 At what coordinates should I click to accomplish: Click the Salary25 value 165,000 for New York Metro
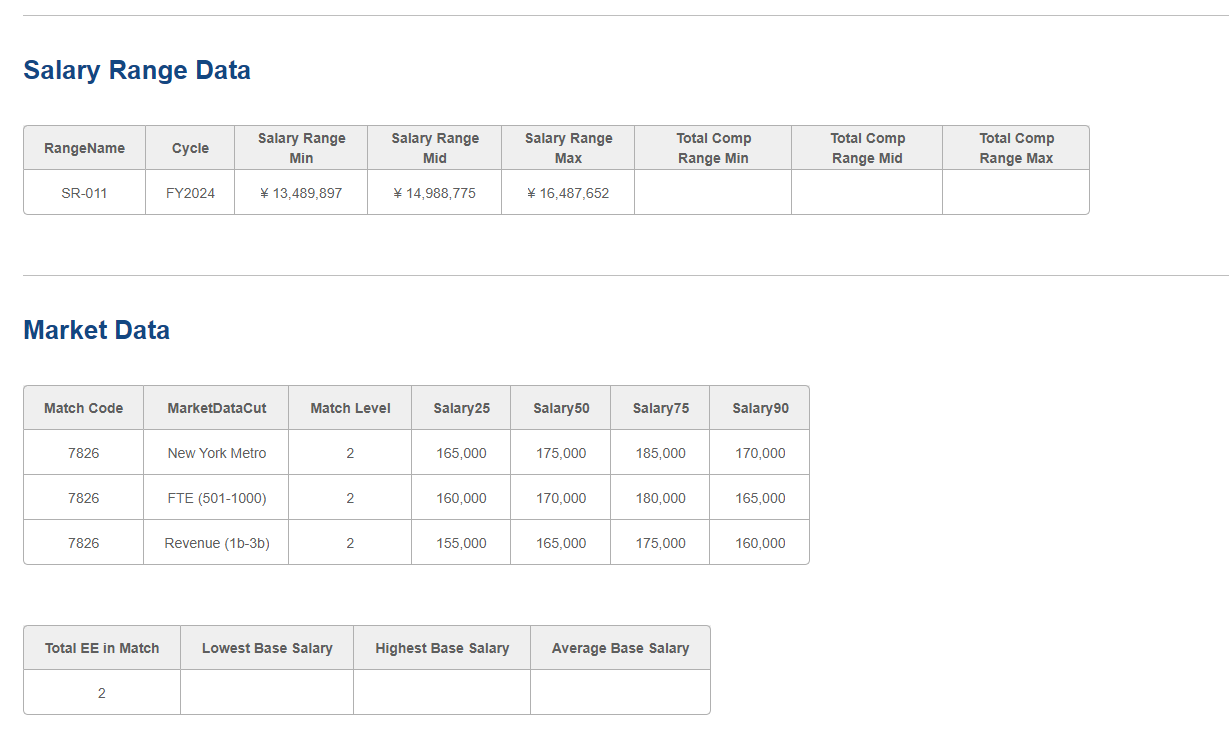point(461,452)
